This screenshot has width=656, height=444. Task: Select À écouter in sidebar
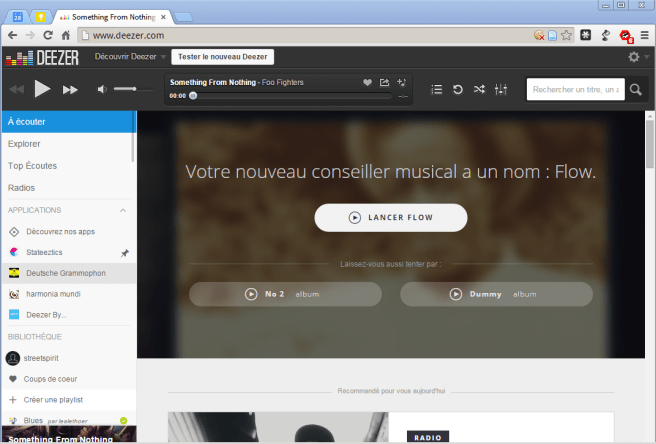(x=69, y=122)
